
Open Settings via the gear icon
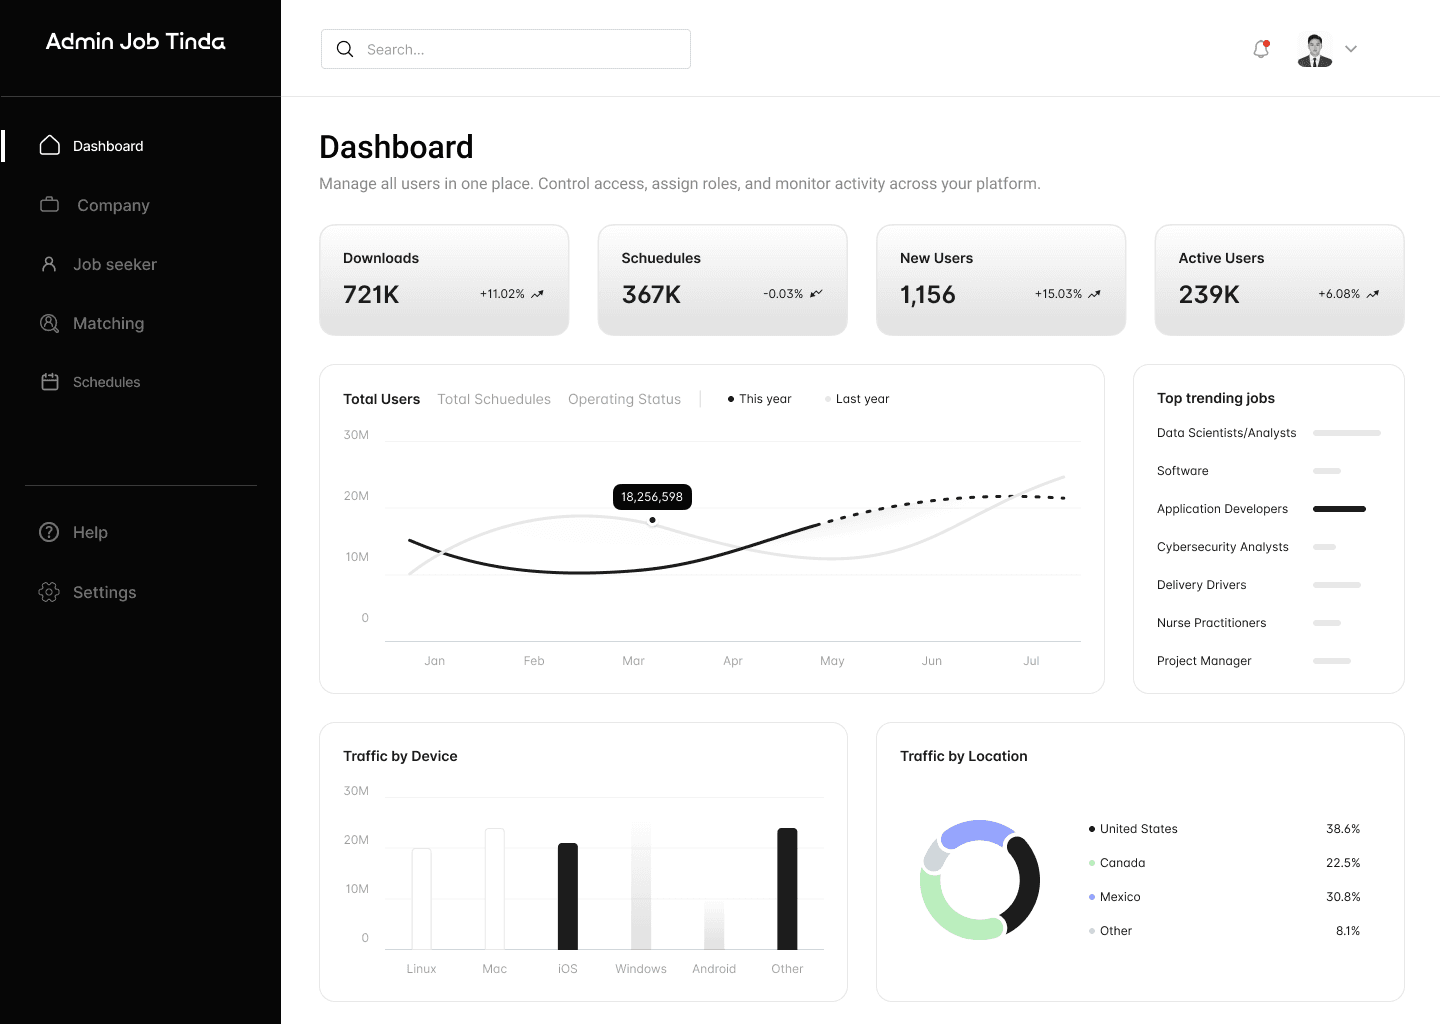pyautogui.click(x=49, y=592)
